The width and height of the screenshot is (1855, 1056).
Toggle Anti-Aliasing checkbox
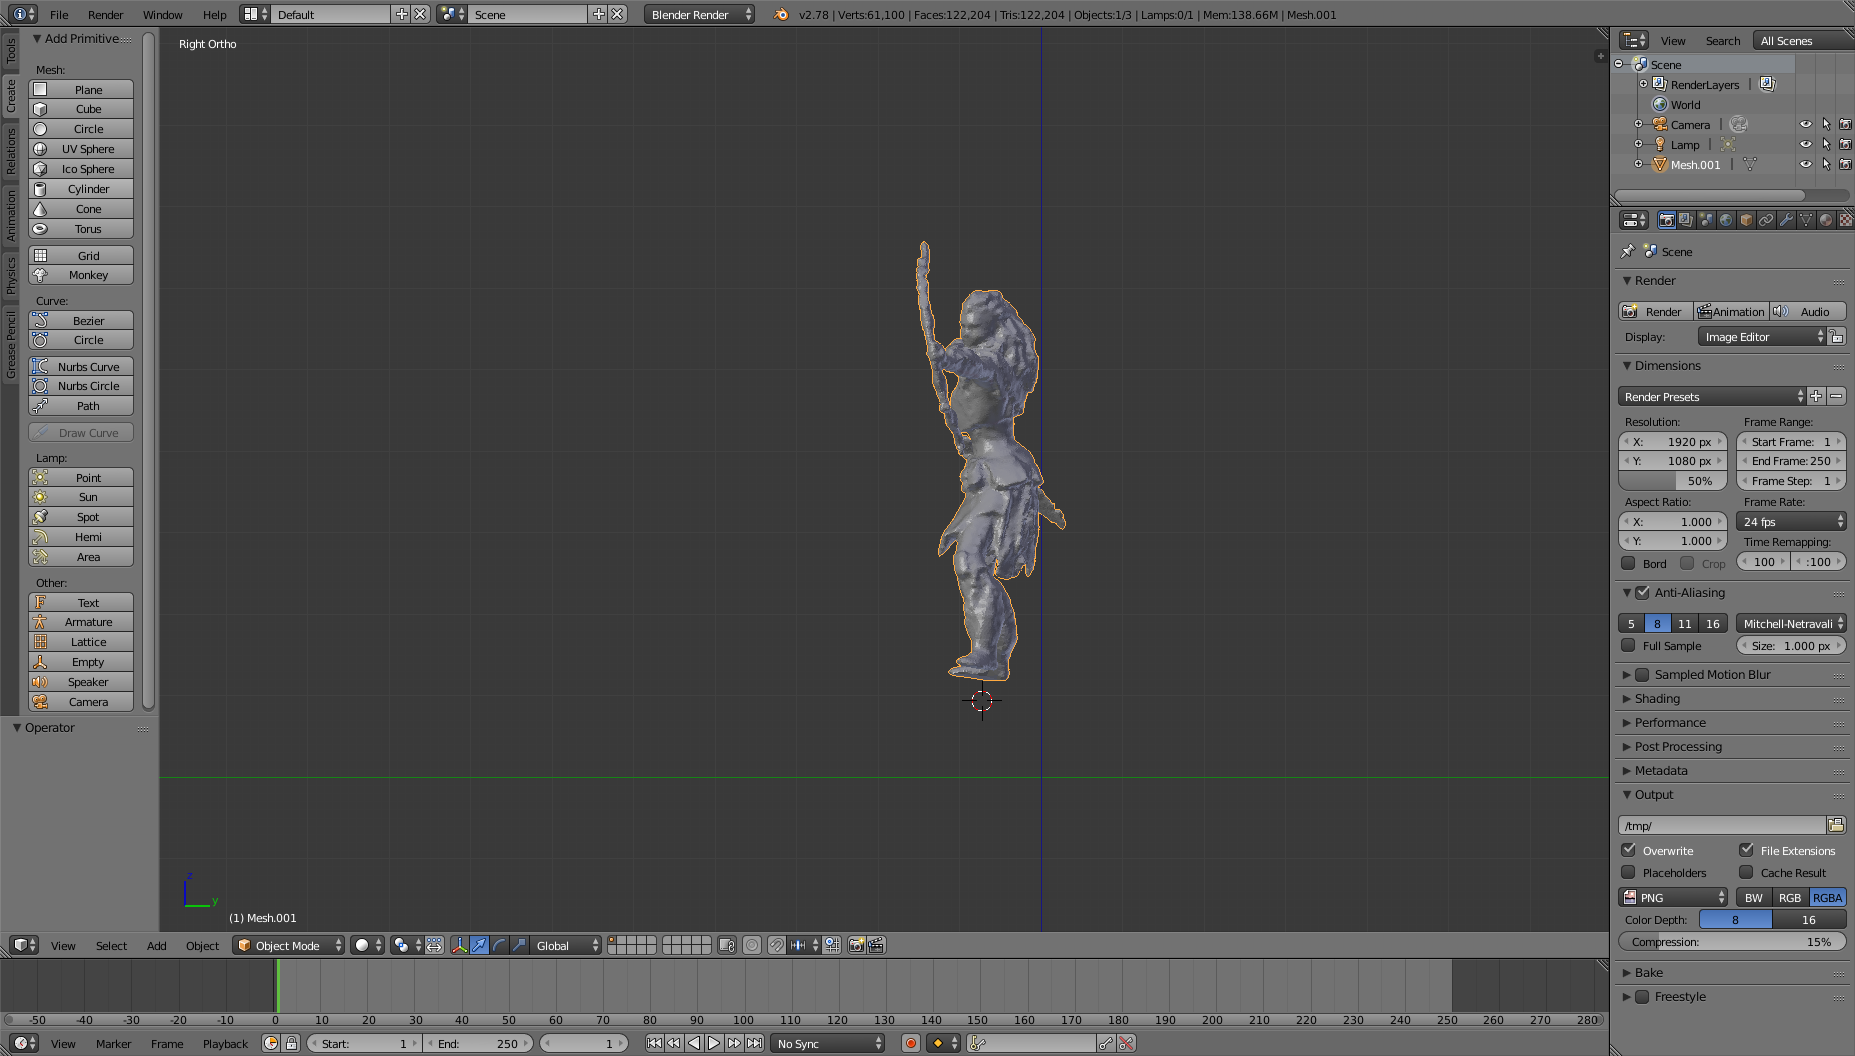point(1642,592)
